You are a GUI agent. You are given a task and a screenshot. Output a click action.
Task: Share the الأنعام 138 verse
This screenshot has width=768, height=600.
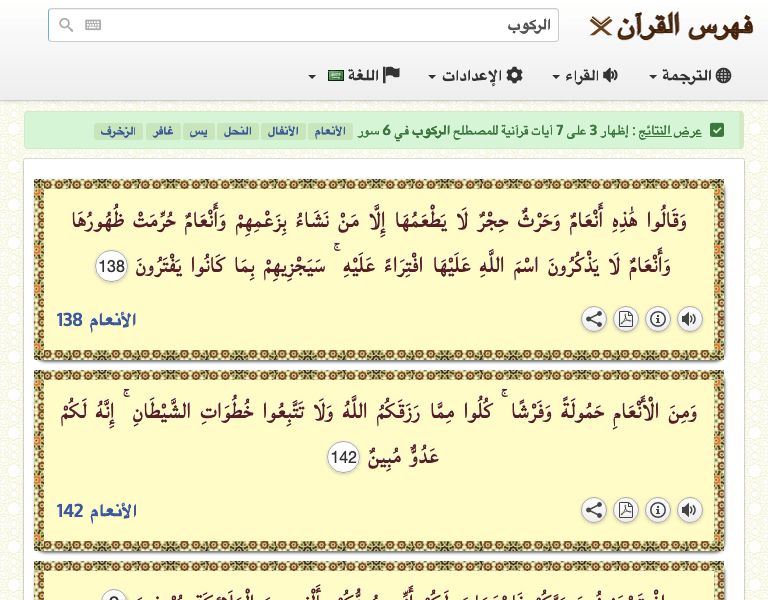coord(594,319)
